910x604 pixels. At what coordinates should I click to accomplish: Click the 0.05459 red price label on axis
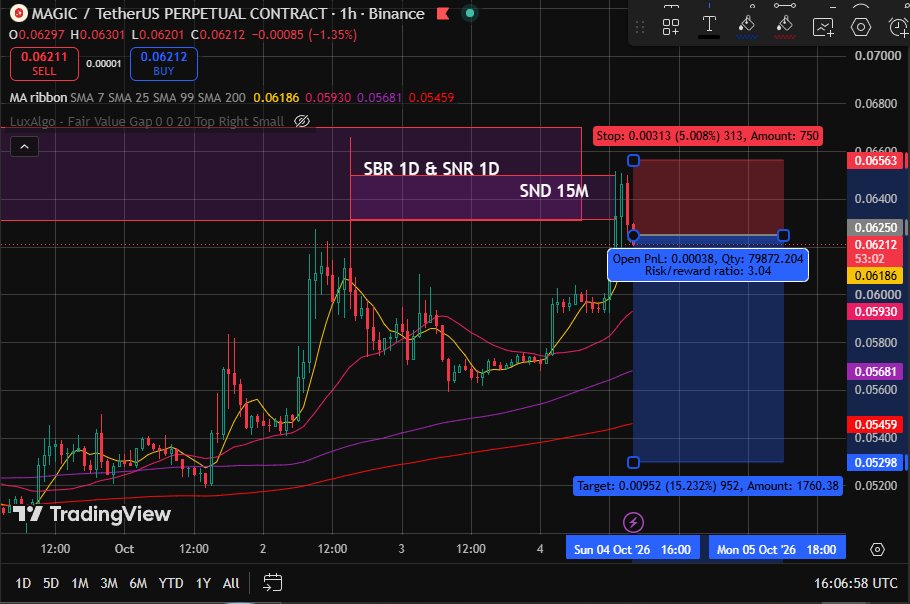[x=875, y=425]
